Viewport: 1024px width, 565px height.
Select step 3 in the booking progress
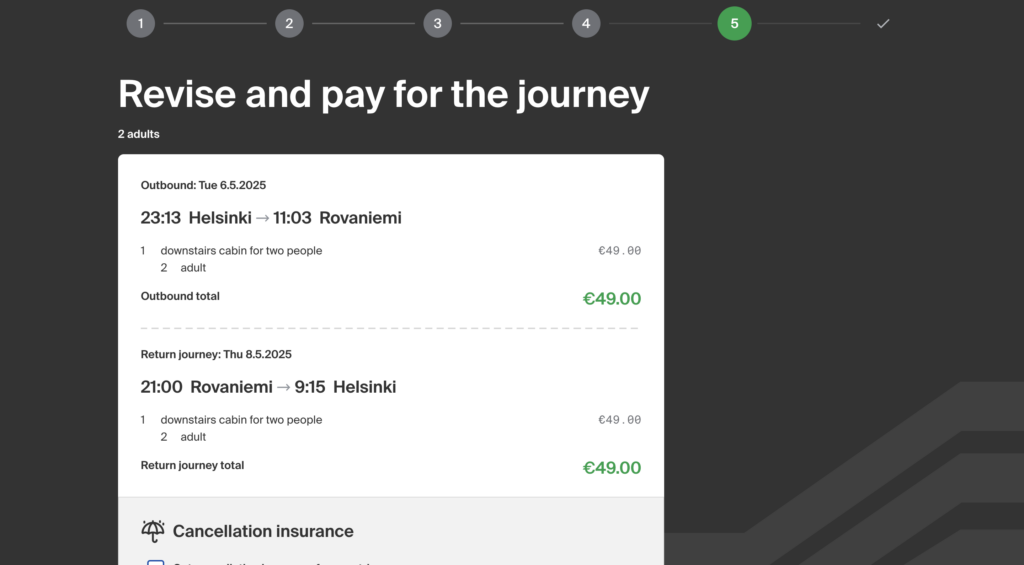point(438,24)
